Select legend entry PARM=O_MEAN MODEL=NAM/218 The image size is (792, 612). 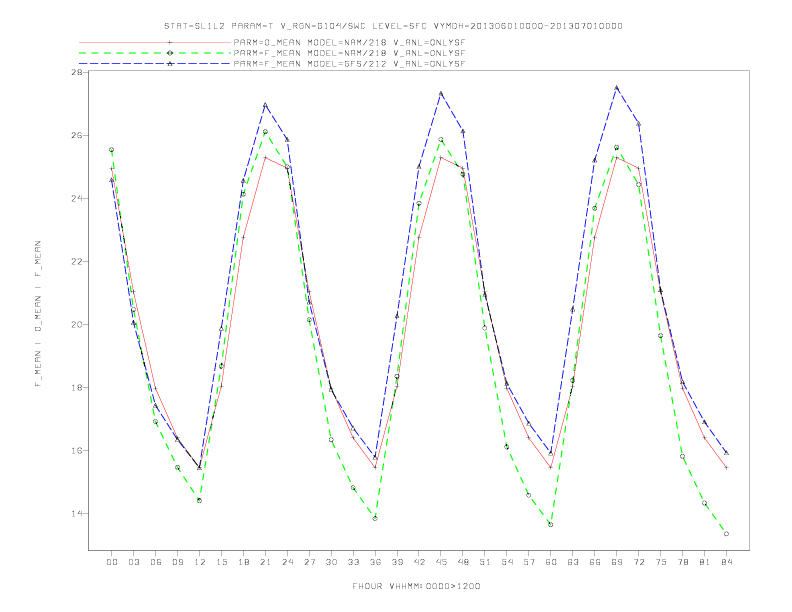tap(349, 42)
